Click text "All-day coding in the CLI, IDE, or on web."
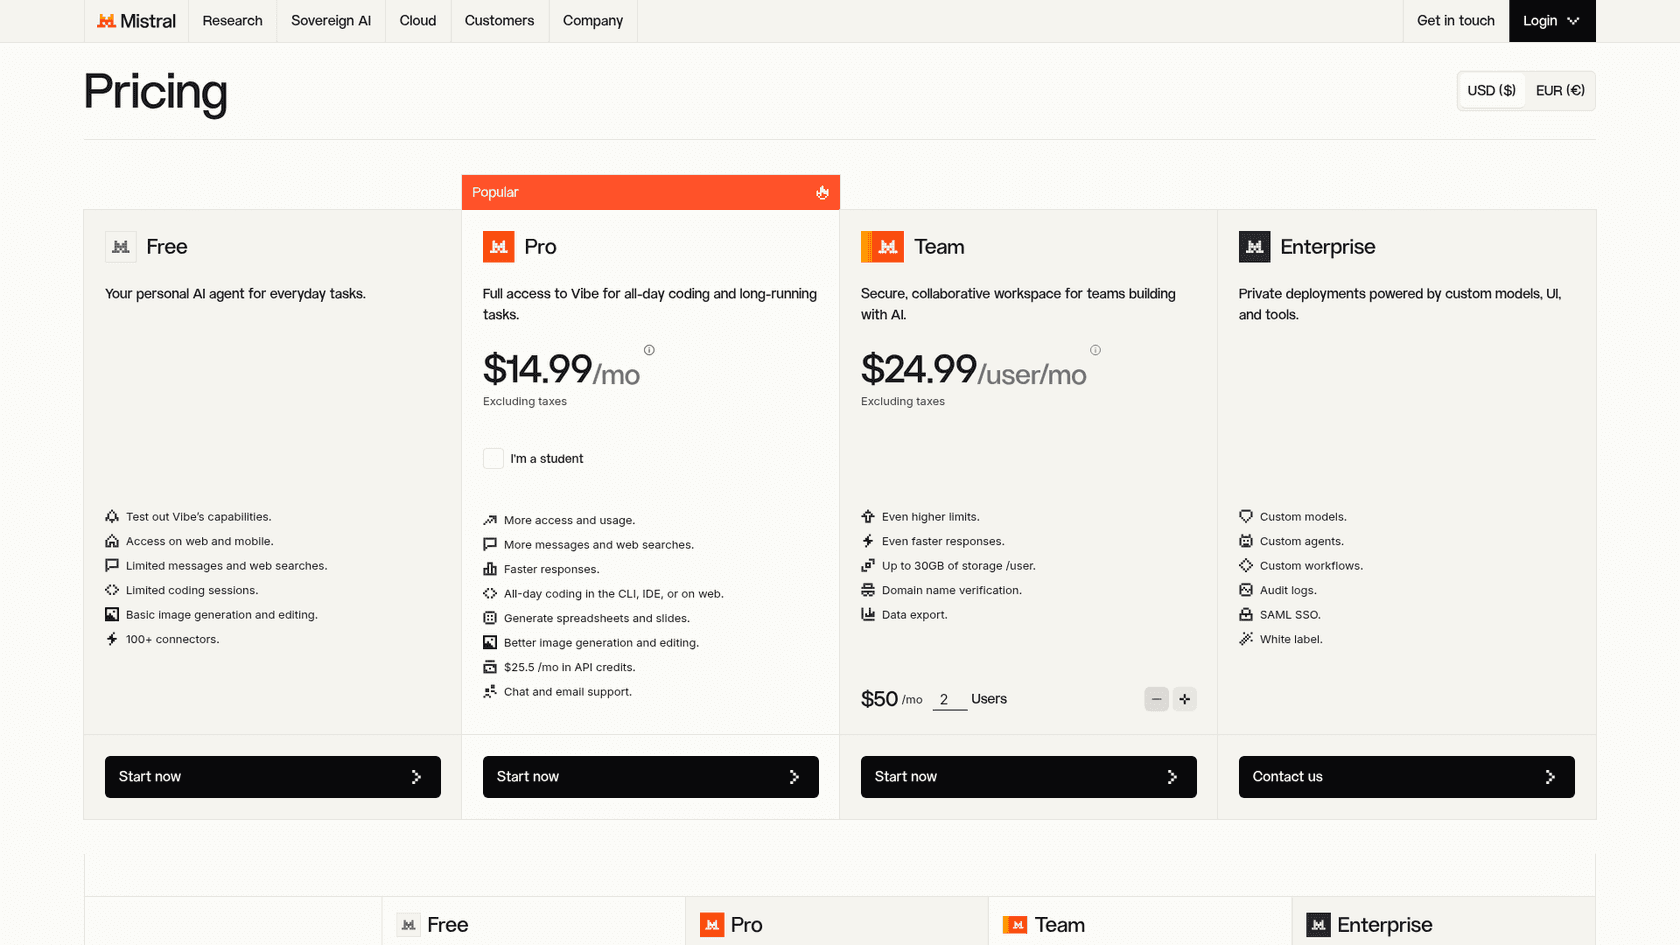This screenshot has height=945, width=1680. tap(614, 594)
